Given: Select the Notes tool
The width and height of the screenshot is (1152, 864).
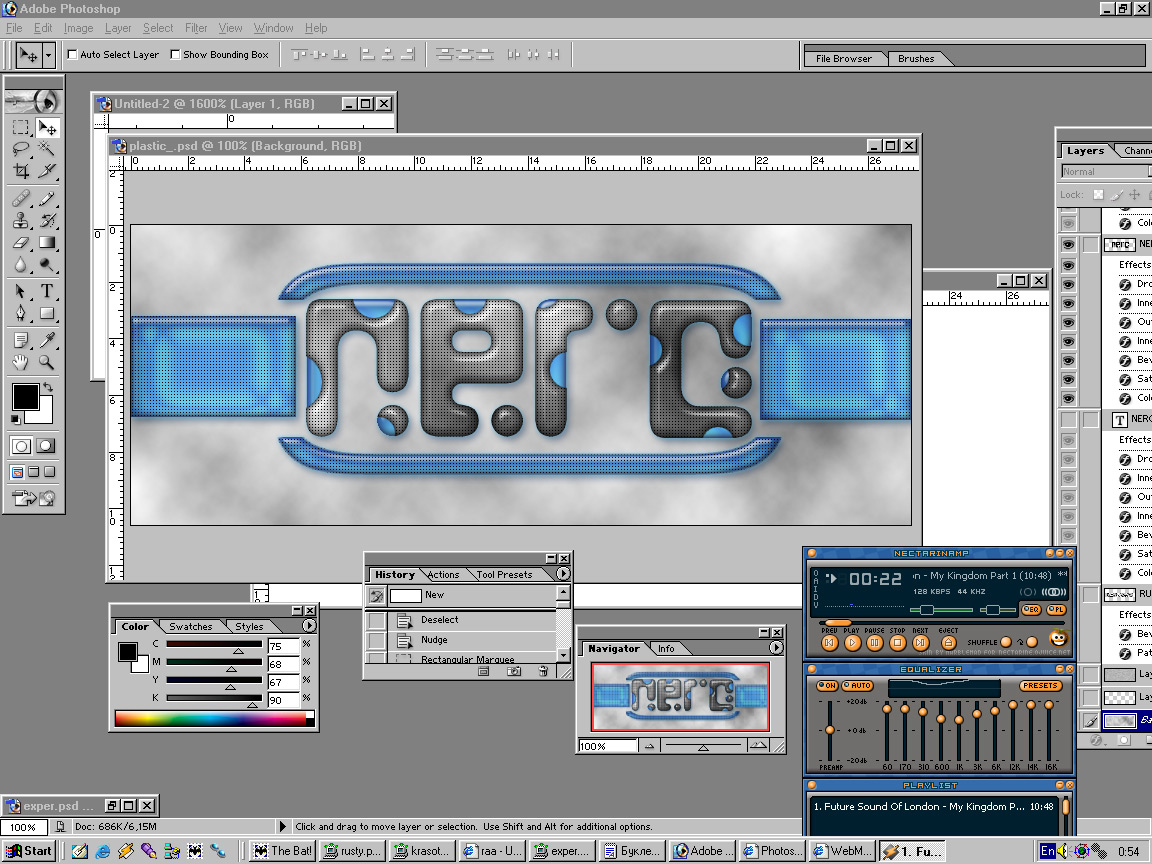Looking at the screenshot, I should point(21,339).
